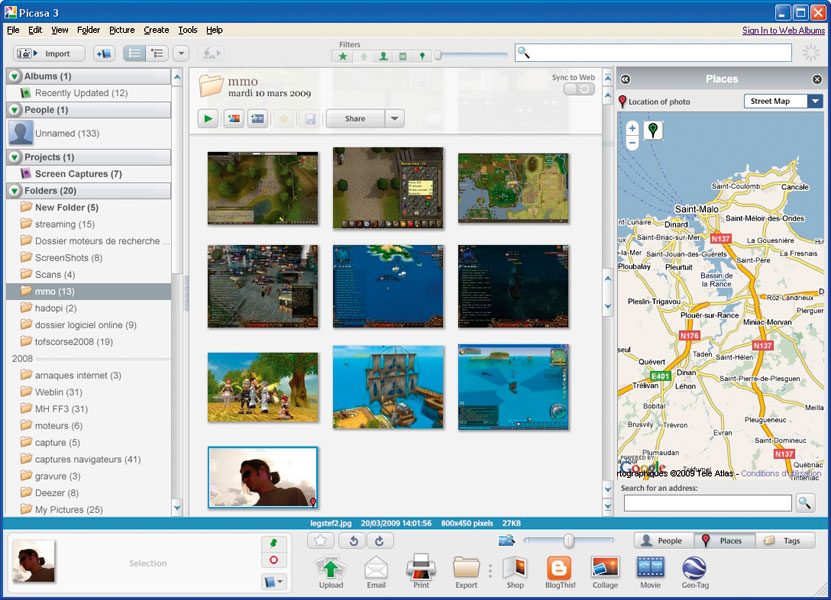Click the Import button
Screen dimensions: 831x600
pos(49,54)
